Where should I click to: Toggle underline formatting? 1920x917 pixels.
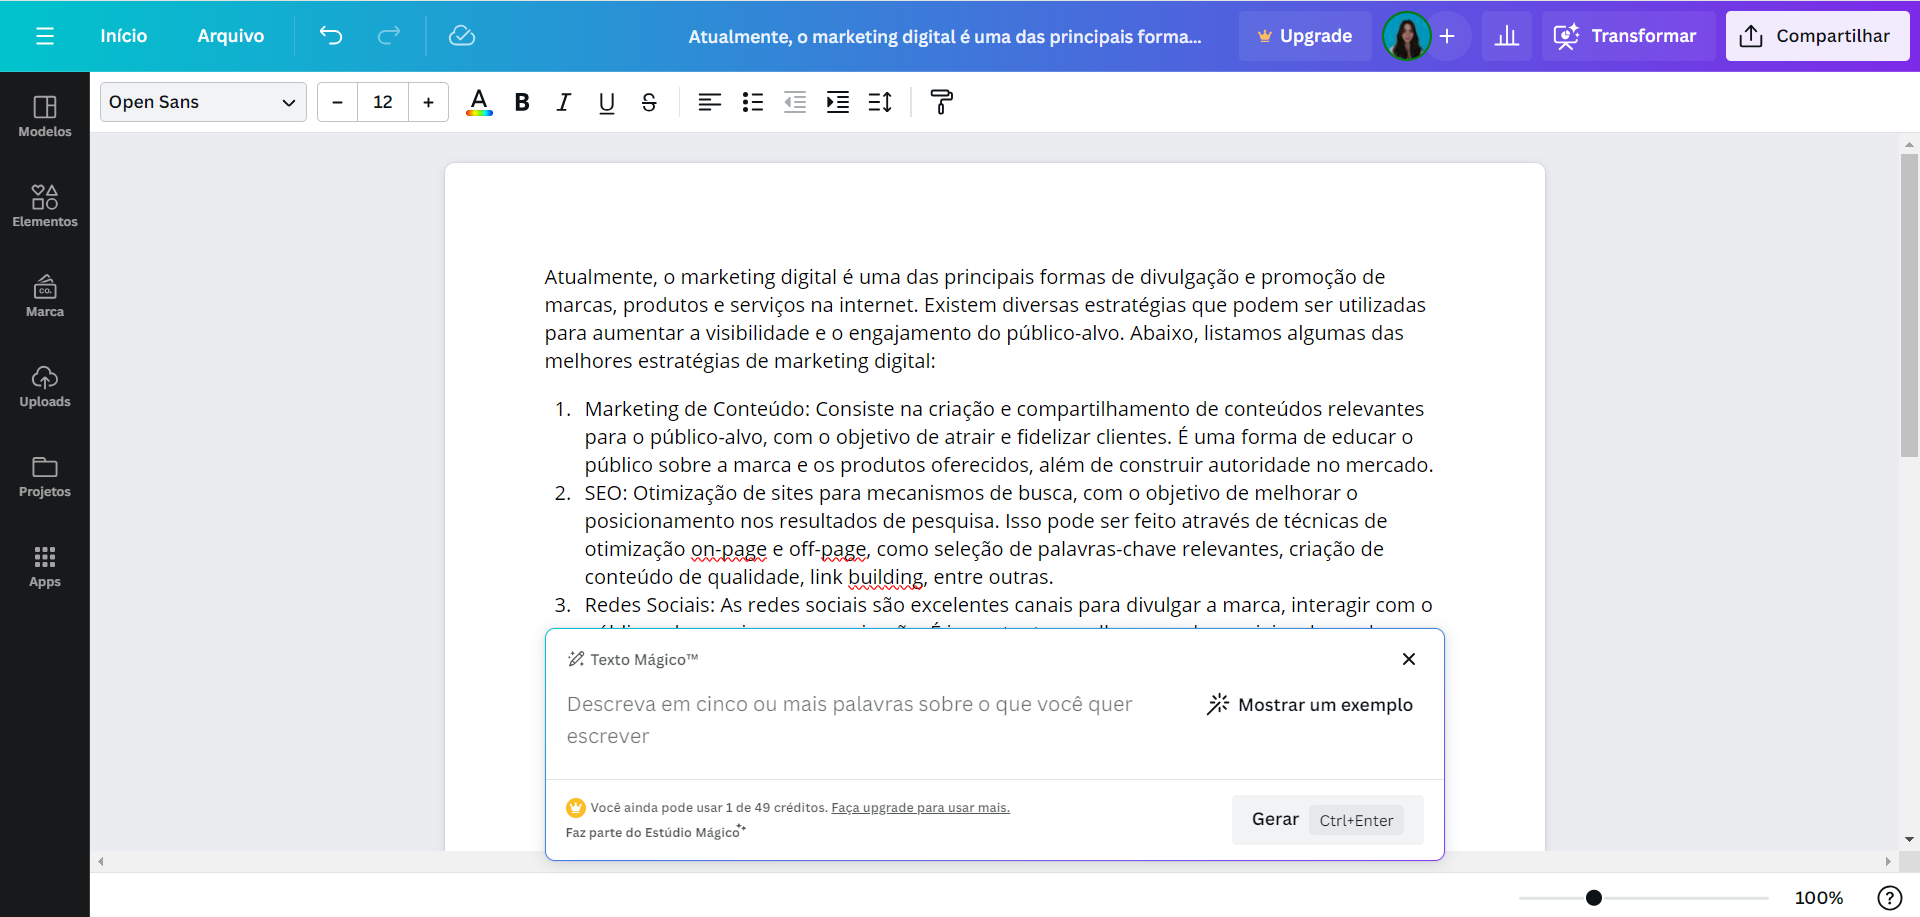[x=606, y=102]
